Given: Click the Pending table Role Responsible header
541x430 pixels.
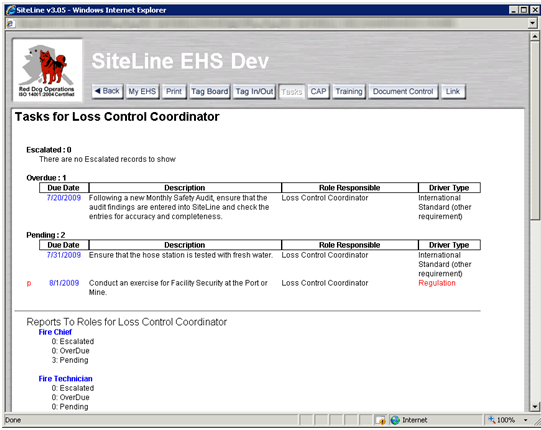Looking at the screenshot, I should click(x=350, y=245).
